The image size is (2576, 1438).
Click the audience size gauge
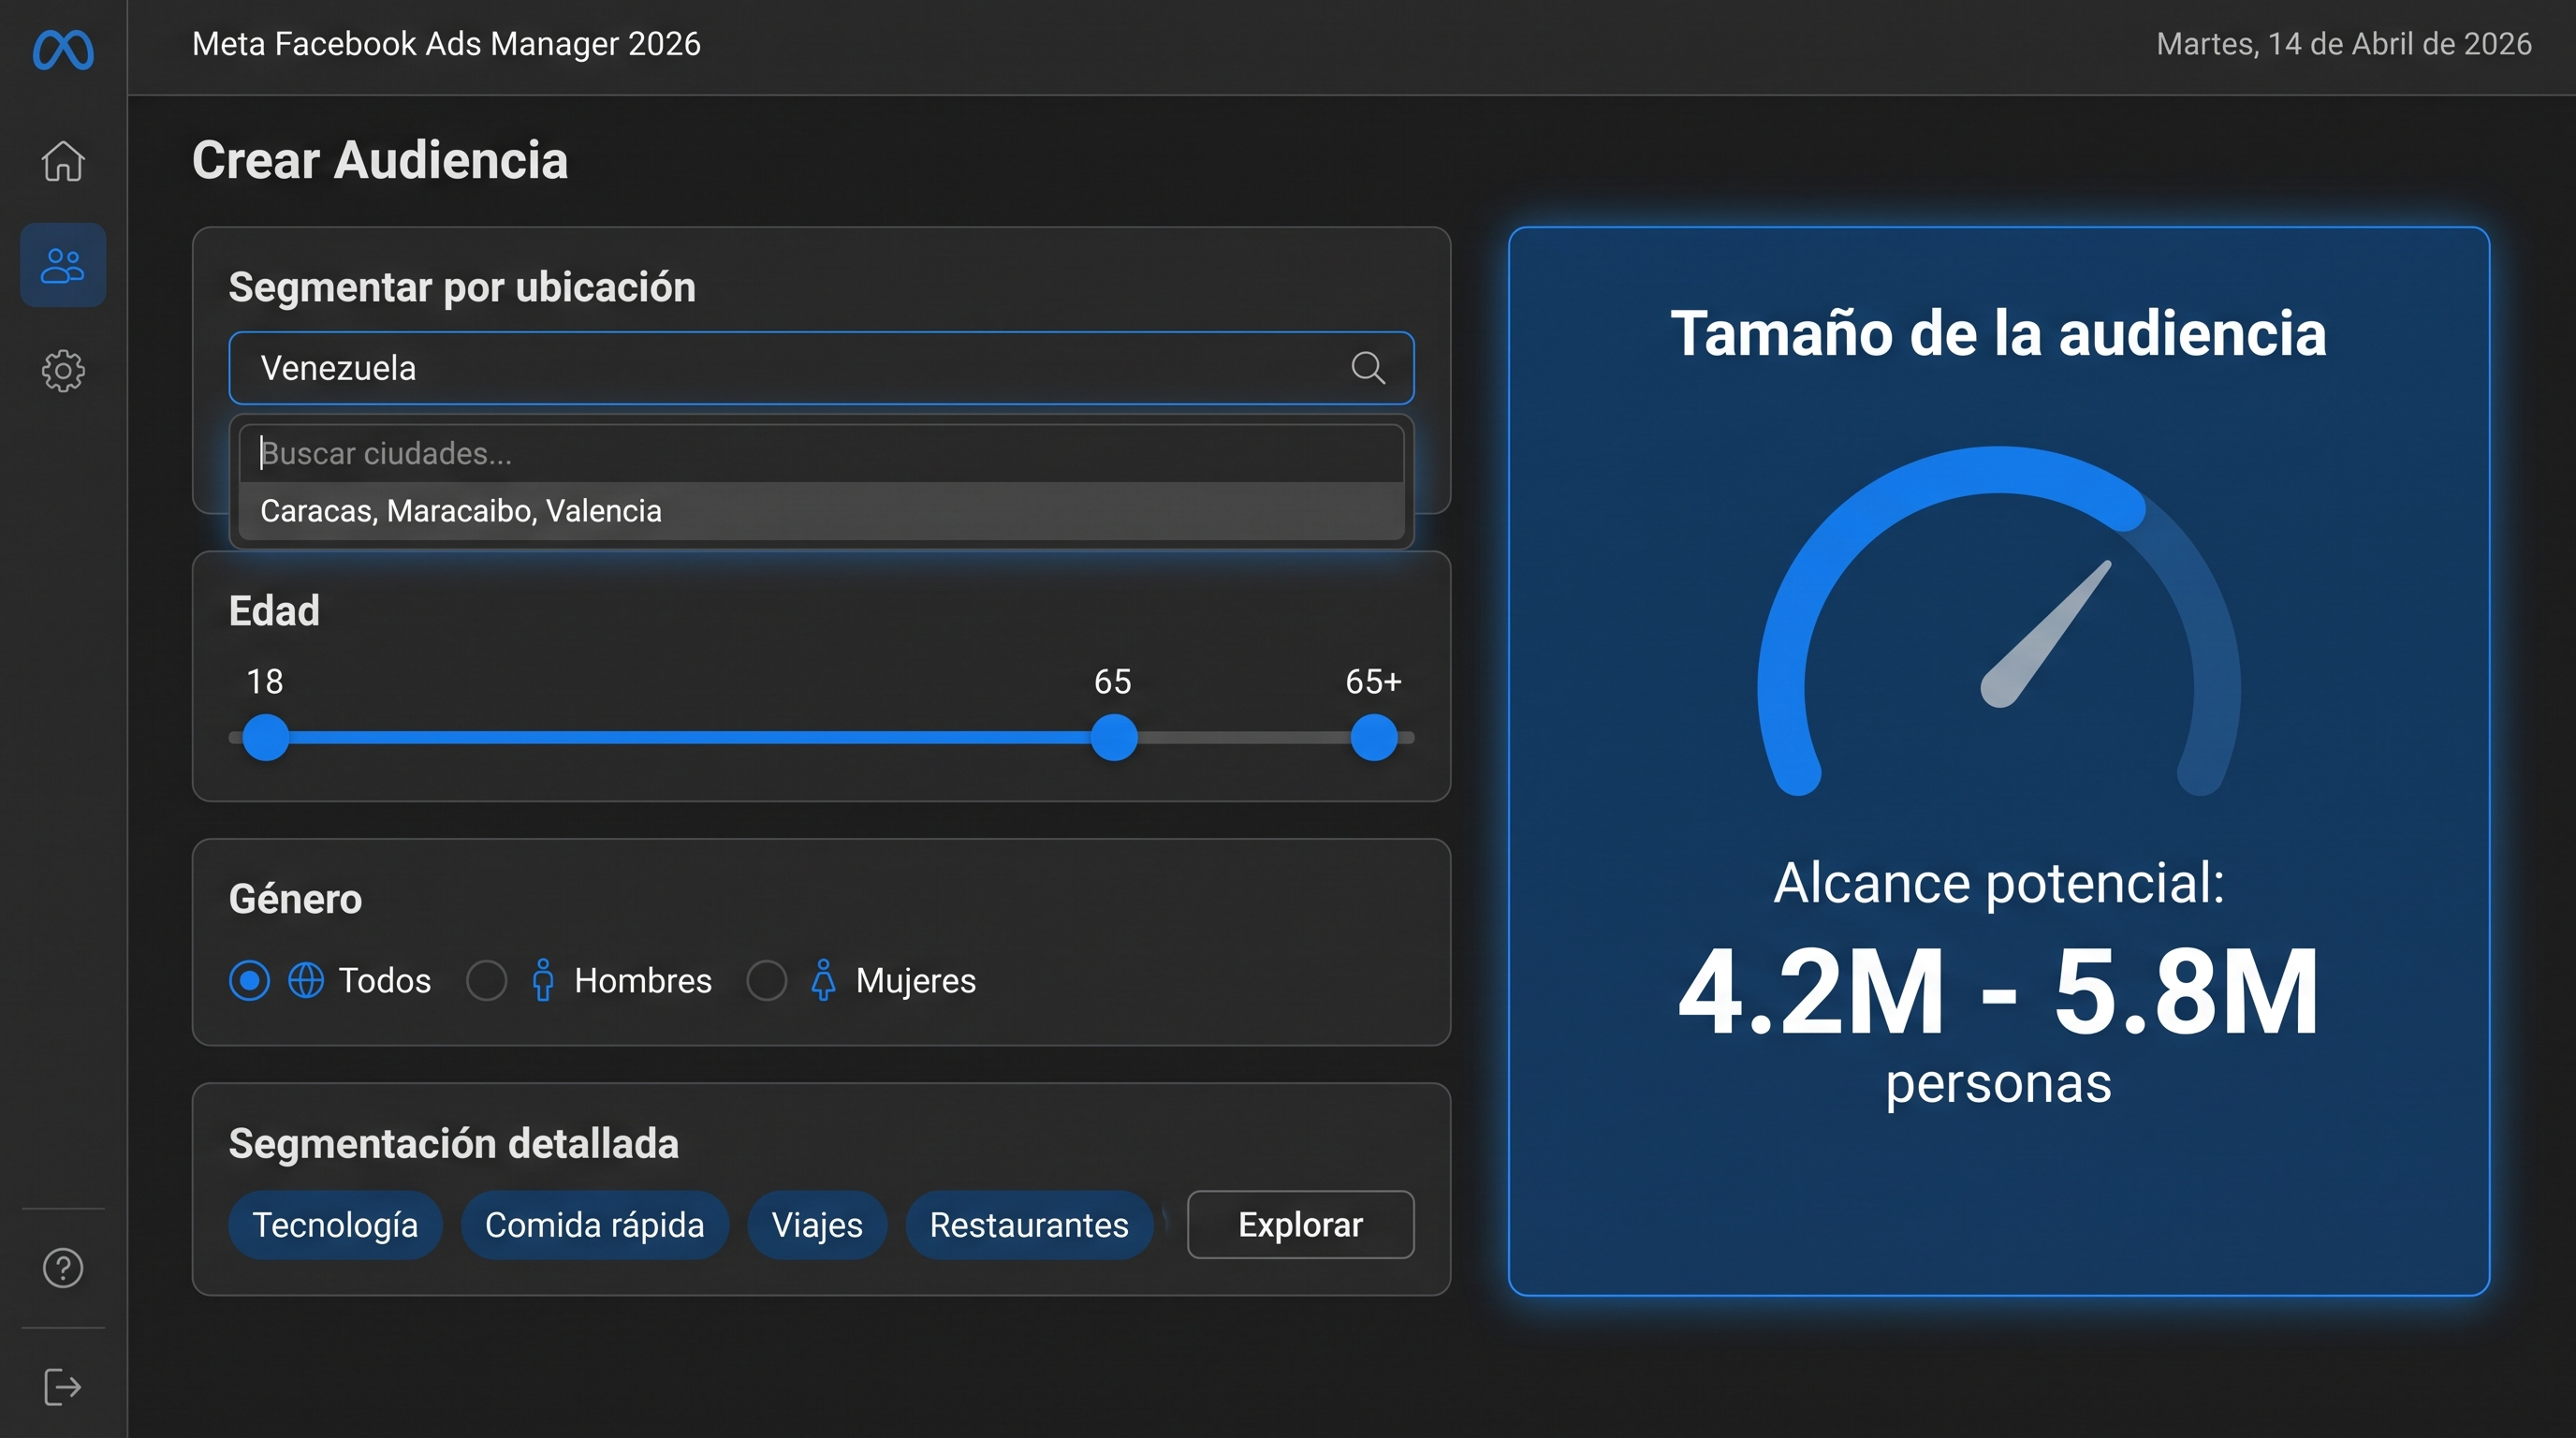click(1999, 620)
